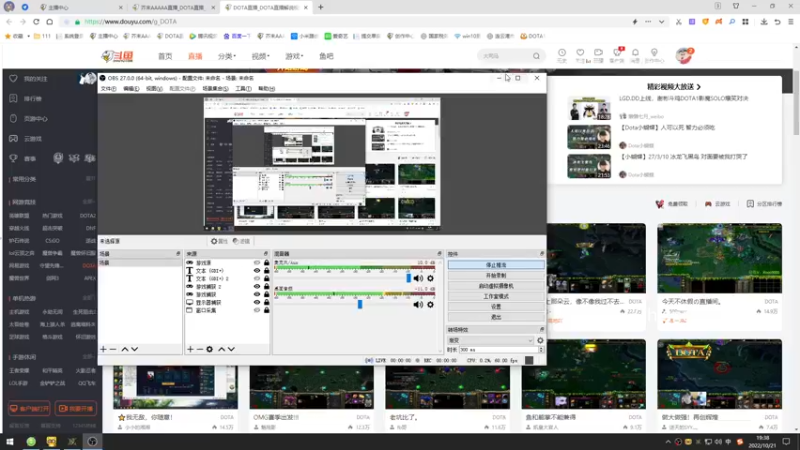
Task: Open new browser tab with plus
Action: 320,7
